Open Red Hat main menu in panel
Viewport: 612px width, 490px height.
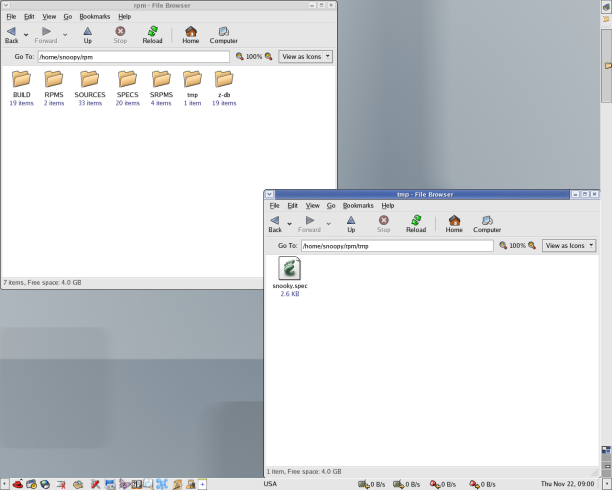18,484
